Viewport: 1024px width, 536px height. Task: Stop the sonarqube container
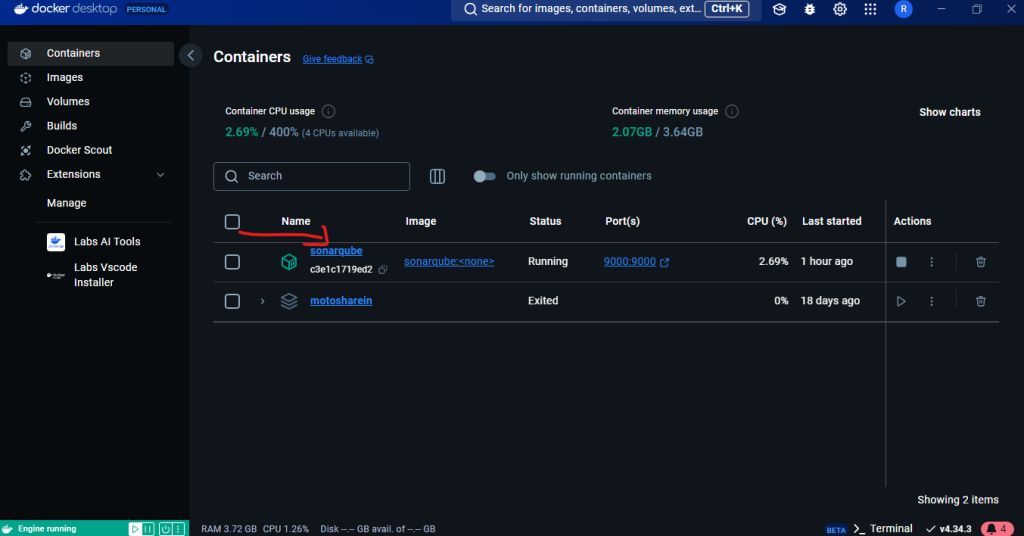(x=901, y=262)
